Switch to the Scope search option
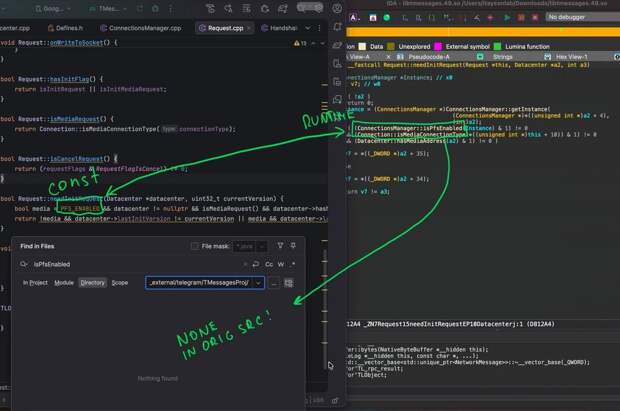Viewport: 620px width, 411px height. point(119,283)
